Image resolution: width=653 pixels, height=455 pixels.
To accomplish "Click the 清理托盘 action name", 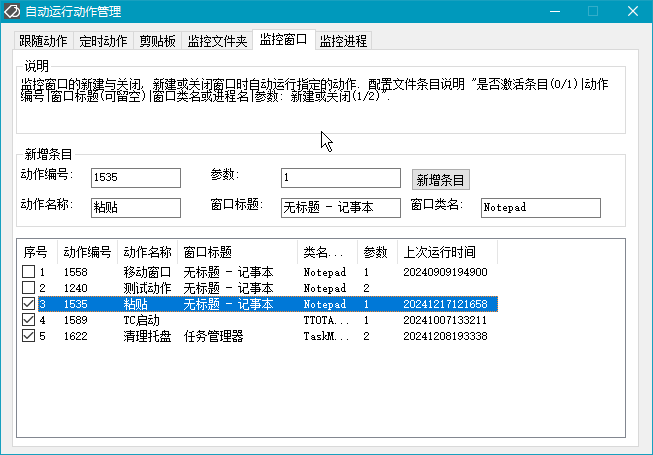I will click(x=147, y=336).
